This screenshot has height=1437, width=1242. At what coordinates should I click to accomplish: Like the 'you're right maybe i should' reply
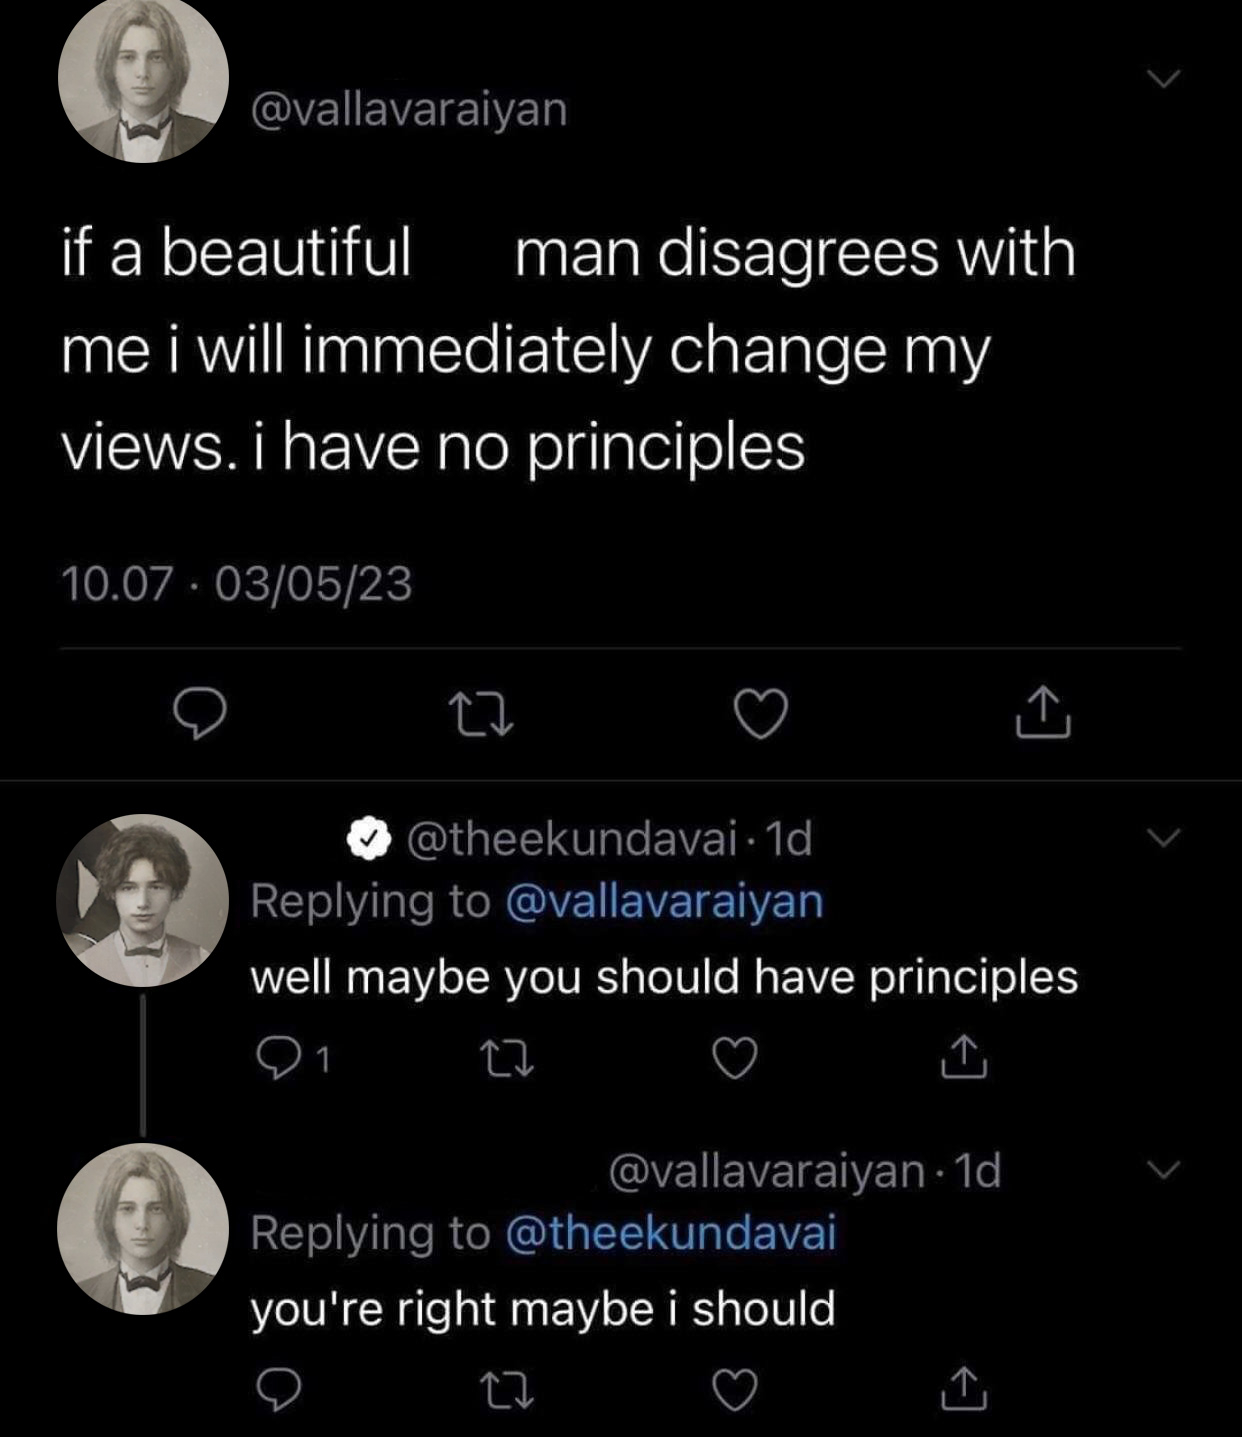click(735, 1389)
